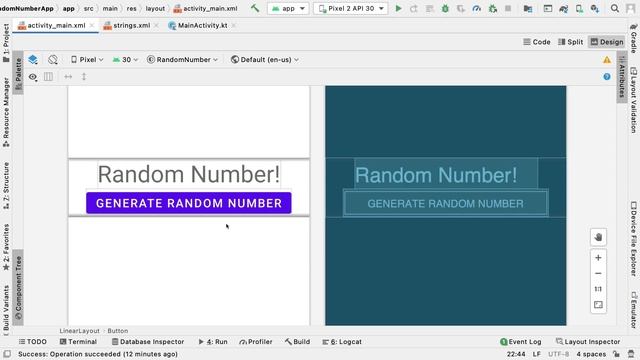Image resolution: width=640 pixels, height=360 pixels.
Task: Click the vertical expand arrows icon
Action: coord(84,76)
